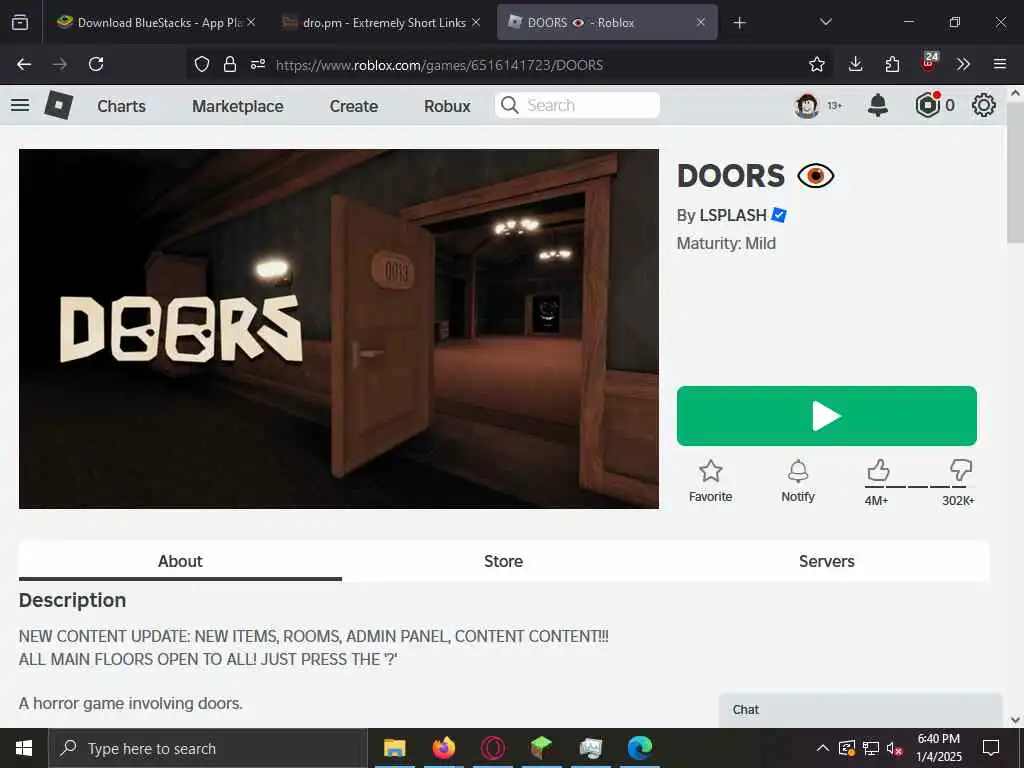The width and height of the screenshot is (1024, 768).
Task: List all tabs dropdown arrow
Action: 825,22
